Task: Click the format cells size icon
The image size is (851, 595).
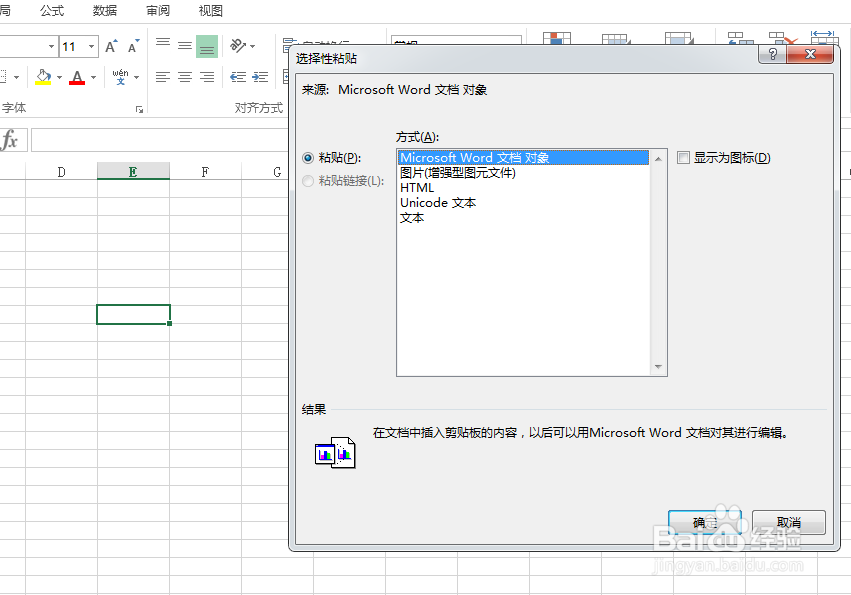Action: click(824, 37)
